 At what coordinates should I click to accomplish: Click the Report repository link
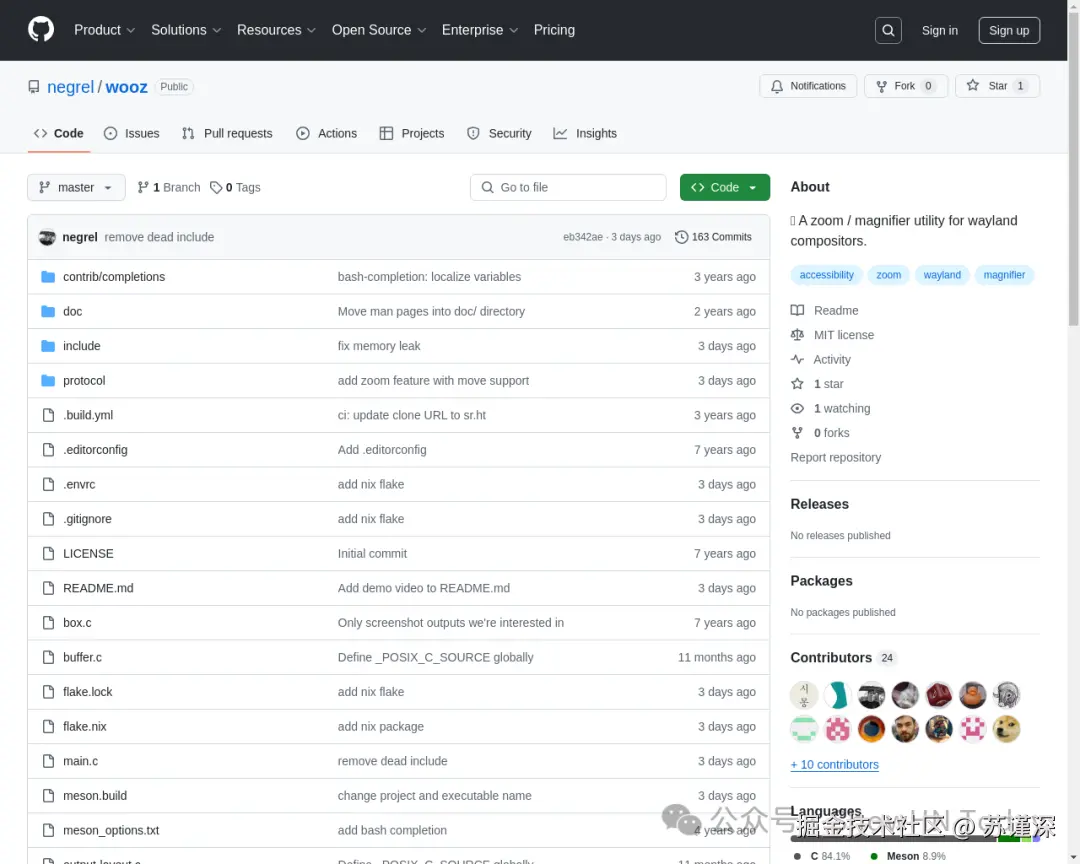click(x=835, y=457)
